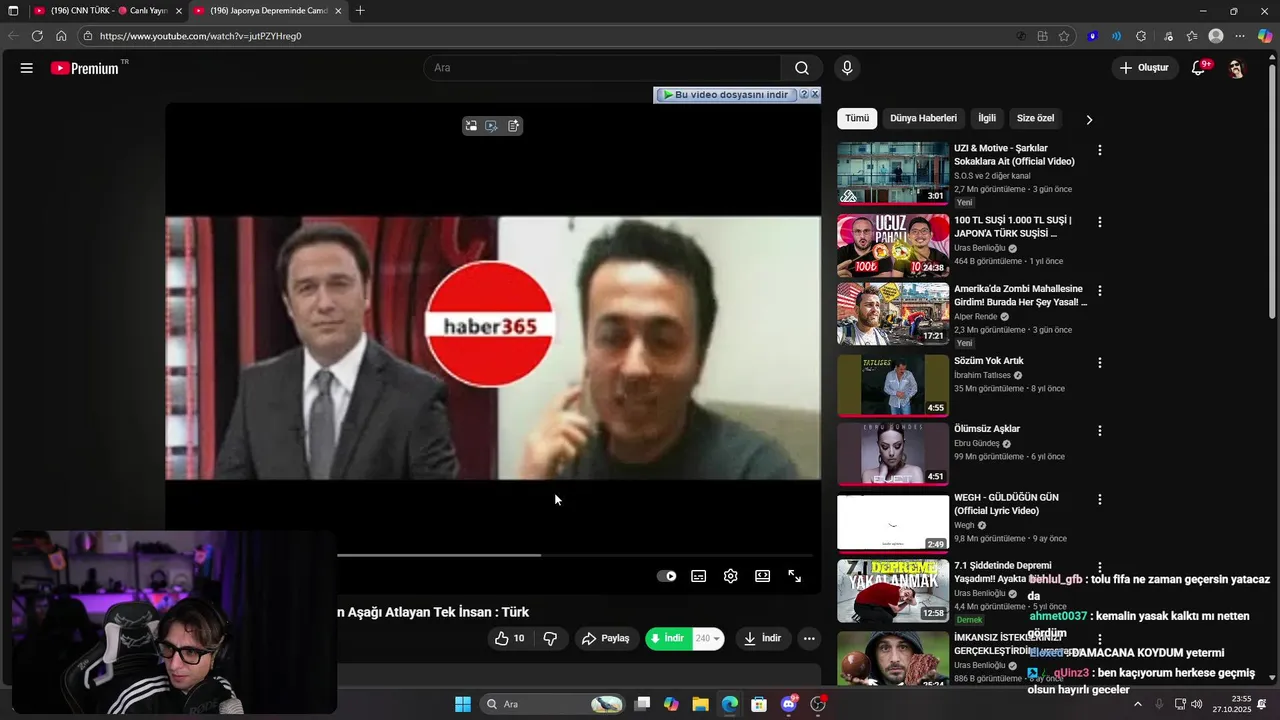Switch to theater mode in player
Viewport: 1280px width, 720px height.
763,576
